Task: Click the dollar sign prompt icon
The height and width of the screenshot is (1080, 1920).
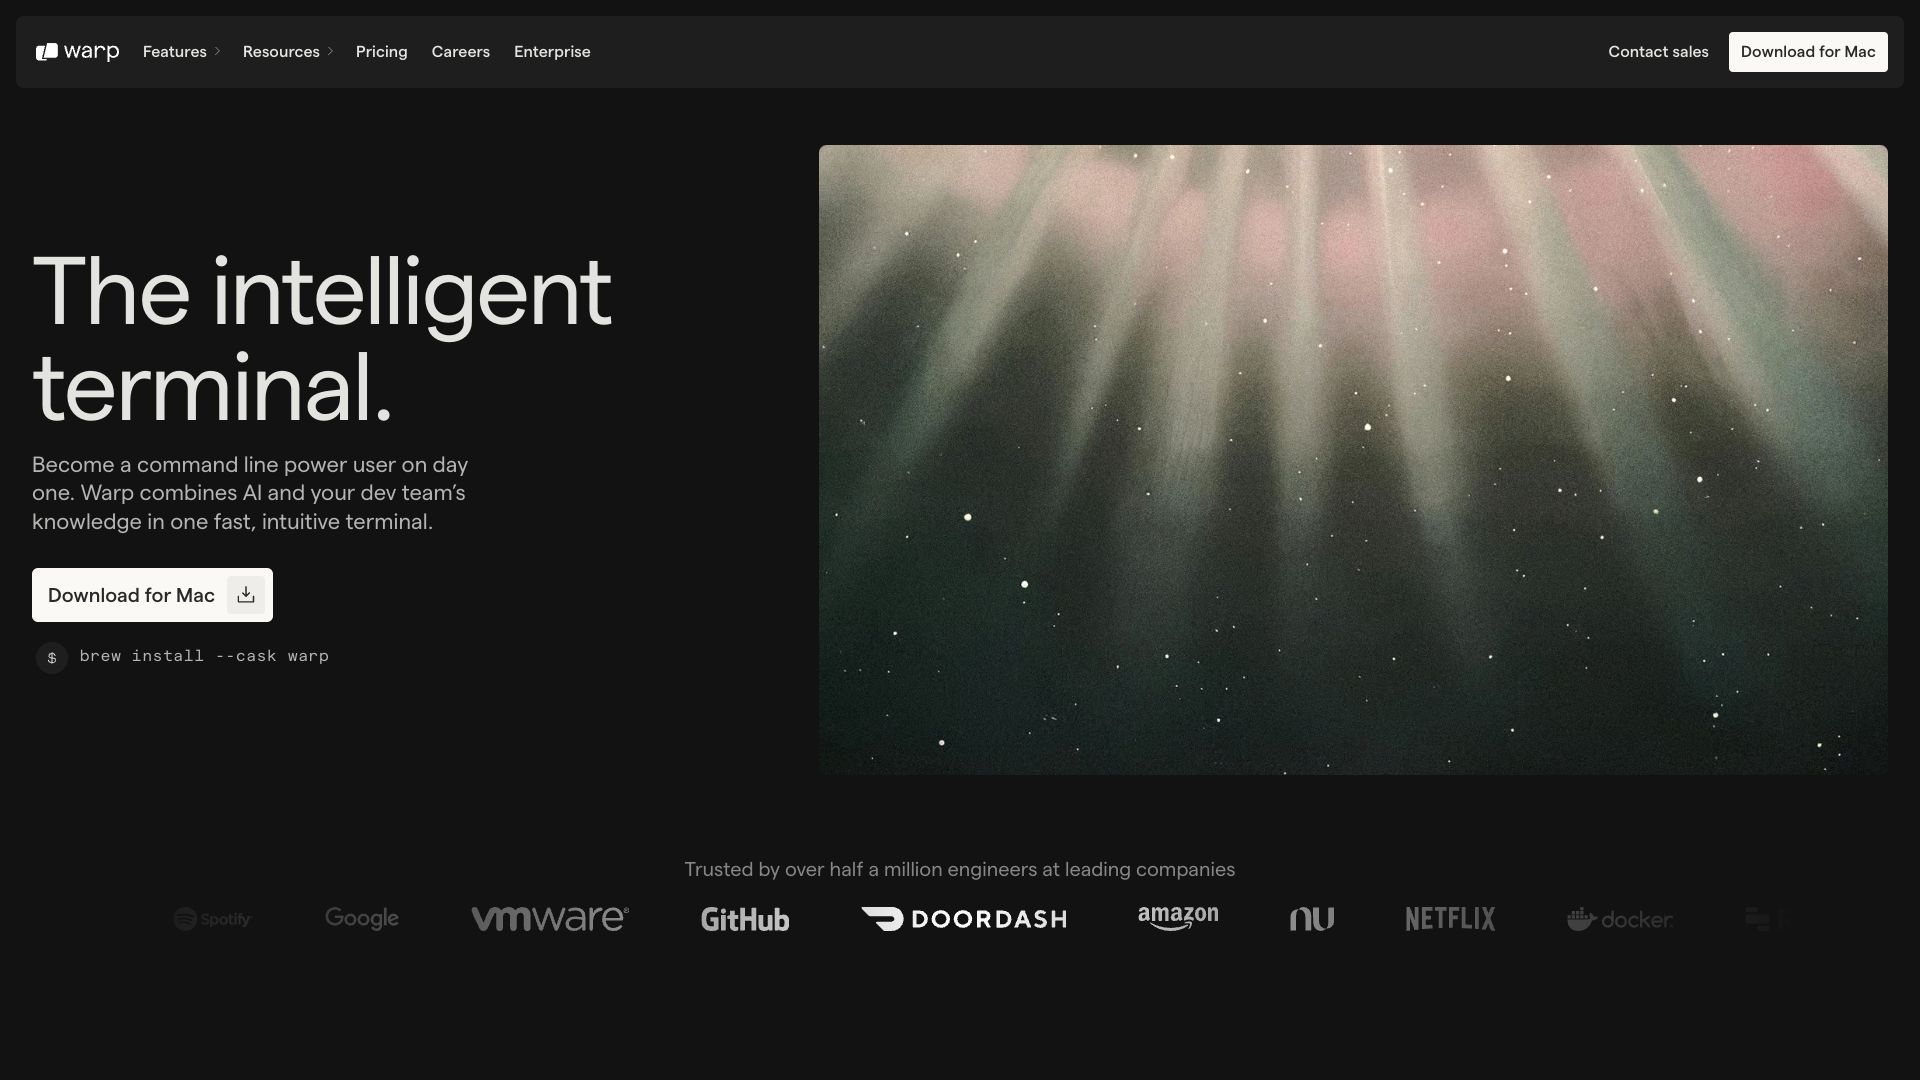Action: click(x=52, y=657)
